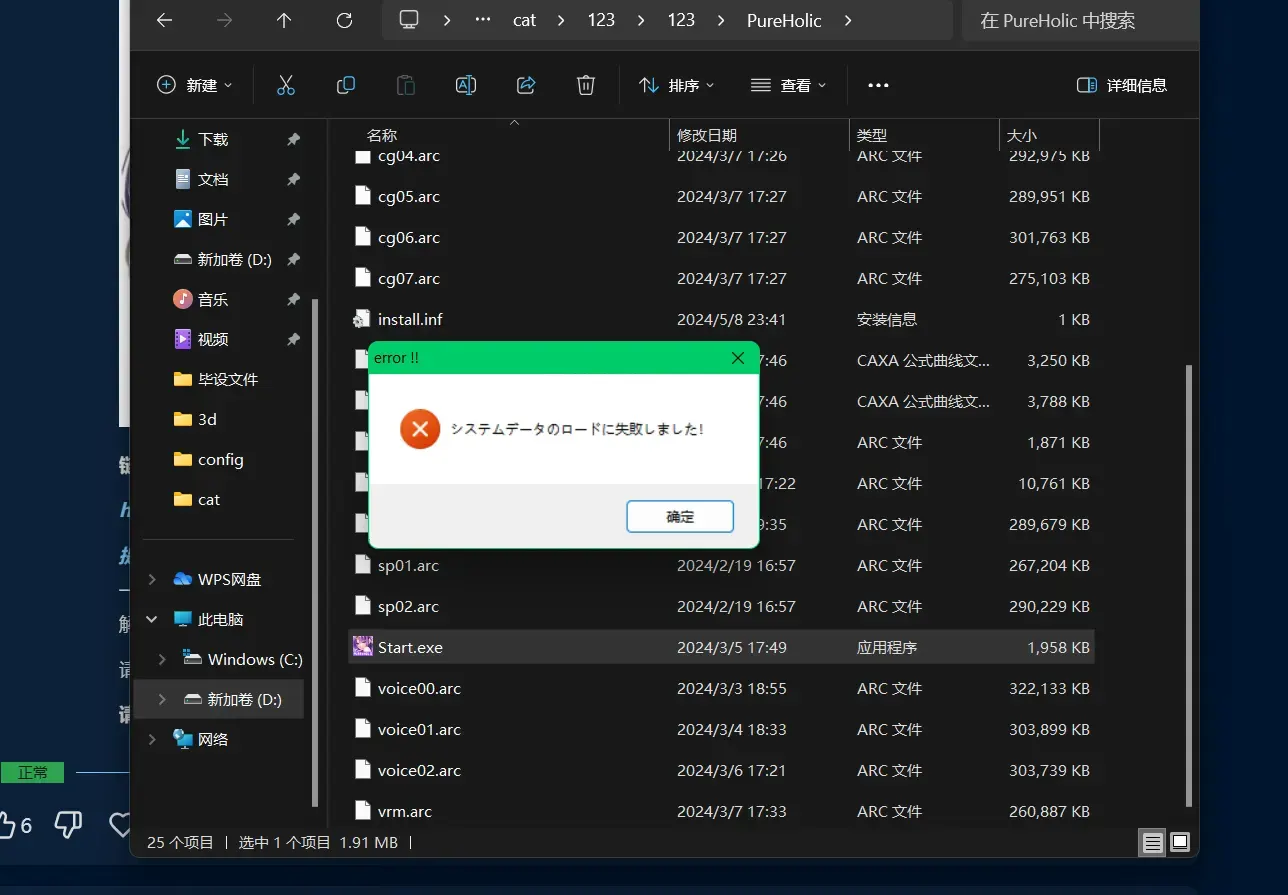Expand chevron after PureHolic in address bar
Screen dimensions: 1288x895
click(848, 20)
